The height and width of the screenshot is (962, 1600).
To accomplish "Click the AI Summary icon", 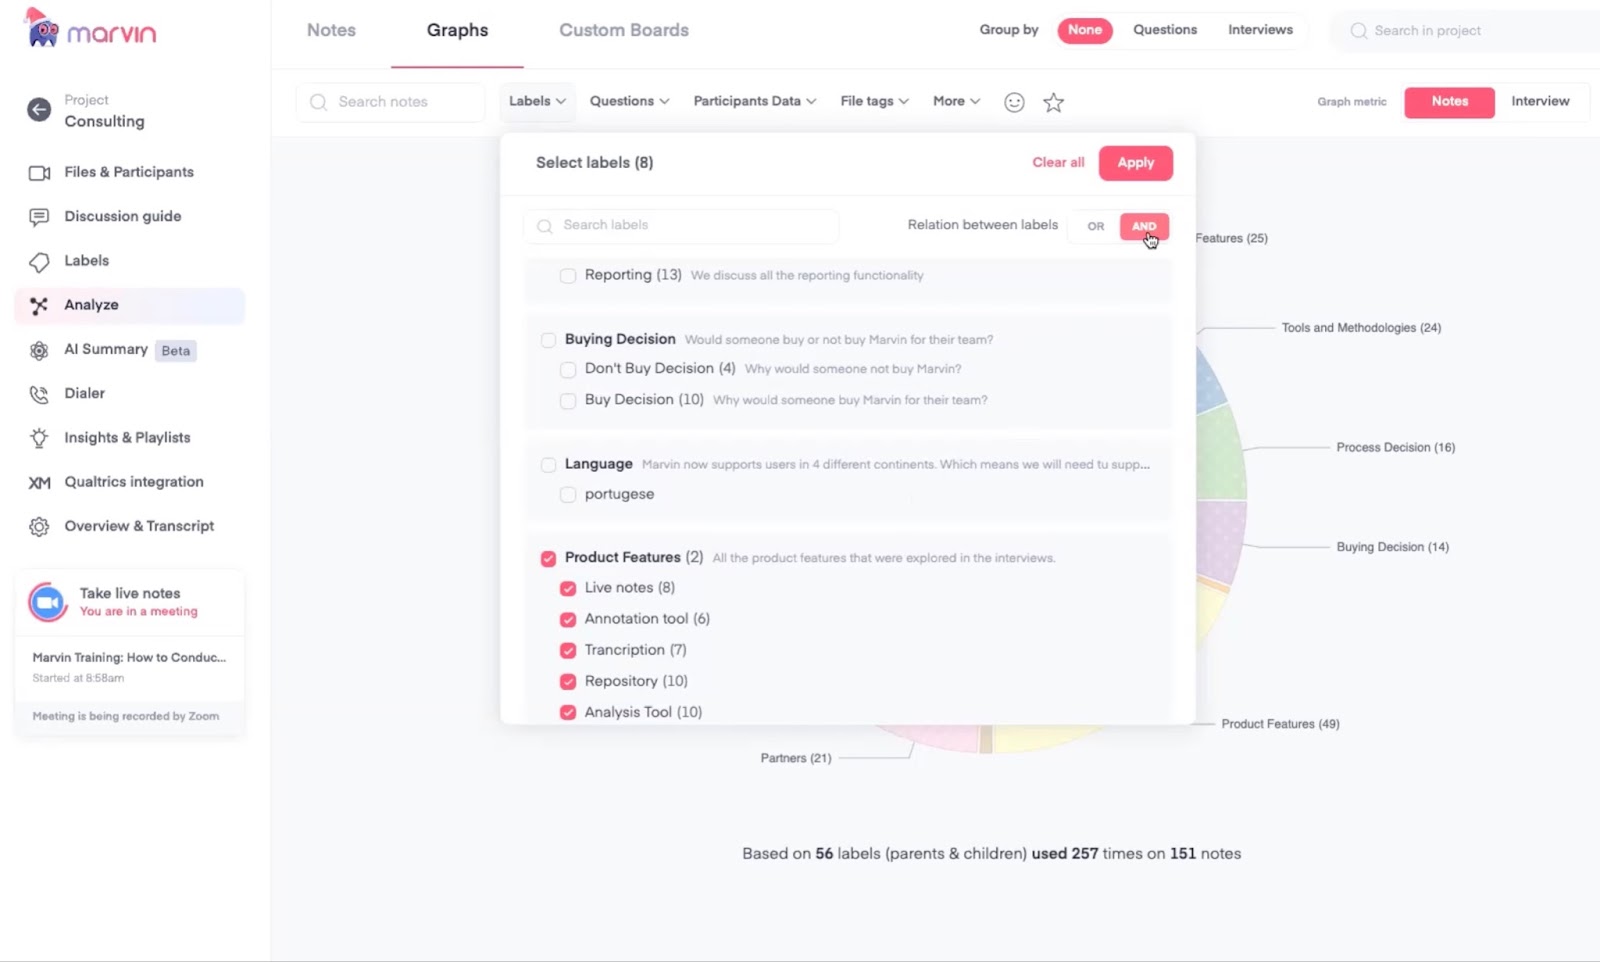I will 39,350.
